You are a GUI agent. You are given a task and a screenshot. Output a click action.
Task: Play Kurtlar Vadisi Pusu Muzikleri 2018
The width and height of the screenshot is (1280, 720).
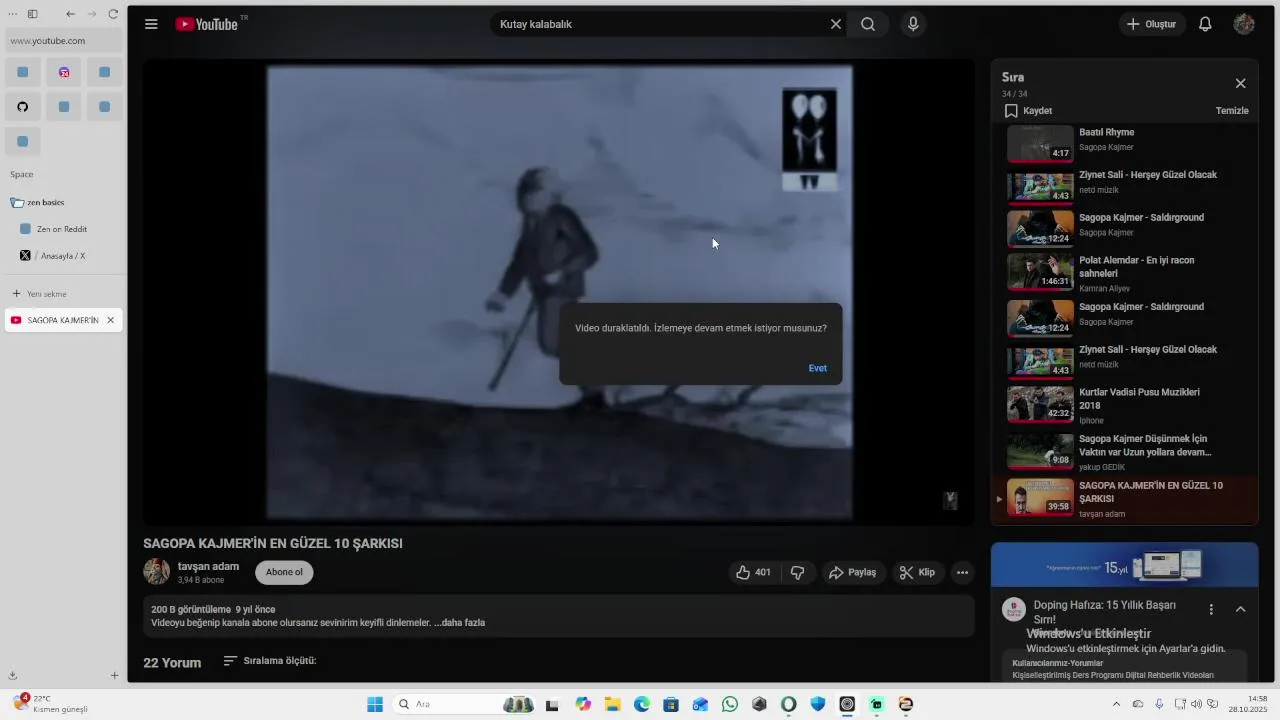pos(1123,404)
